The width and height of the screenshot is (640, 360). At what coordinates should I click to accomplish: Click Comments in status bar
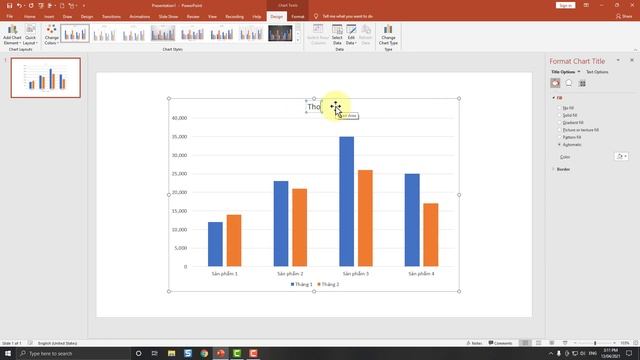[500, 343]
